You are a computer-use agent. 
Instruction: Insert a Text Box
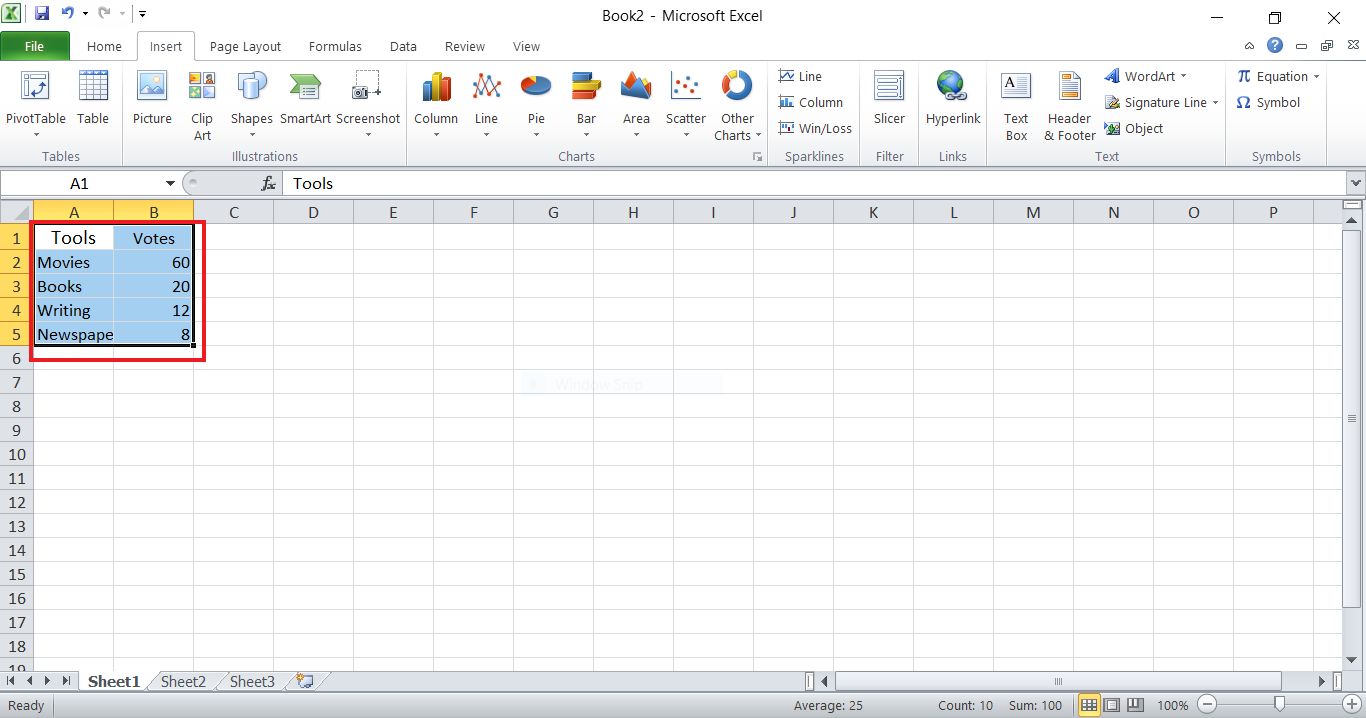click(x=1016, y=105)
